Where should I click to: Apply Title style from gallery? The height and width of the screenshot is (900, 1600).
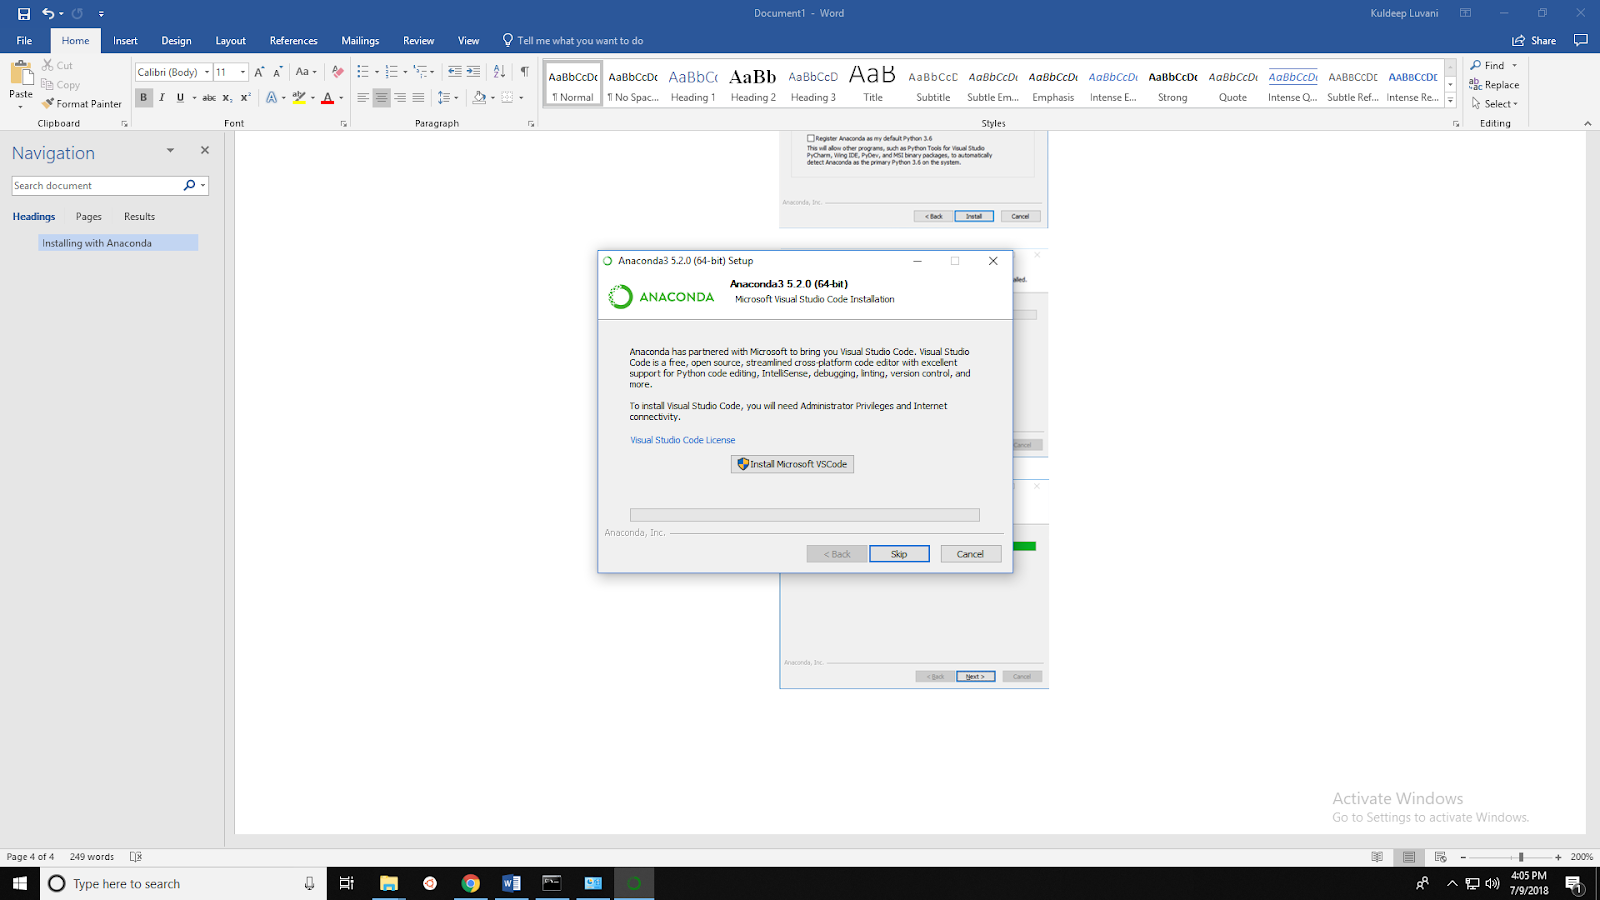pos(873,84)
